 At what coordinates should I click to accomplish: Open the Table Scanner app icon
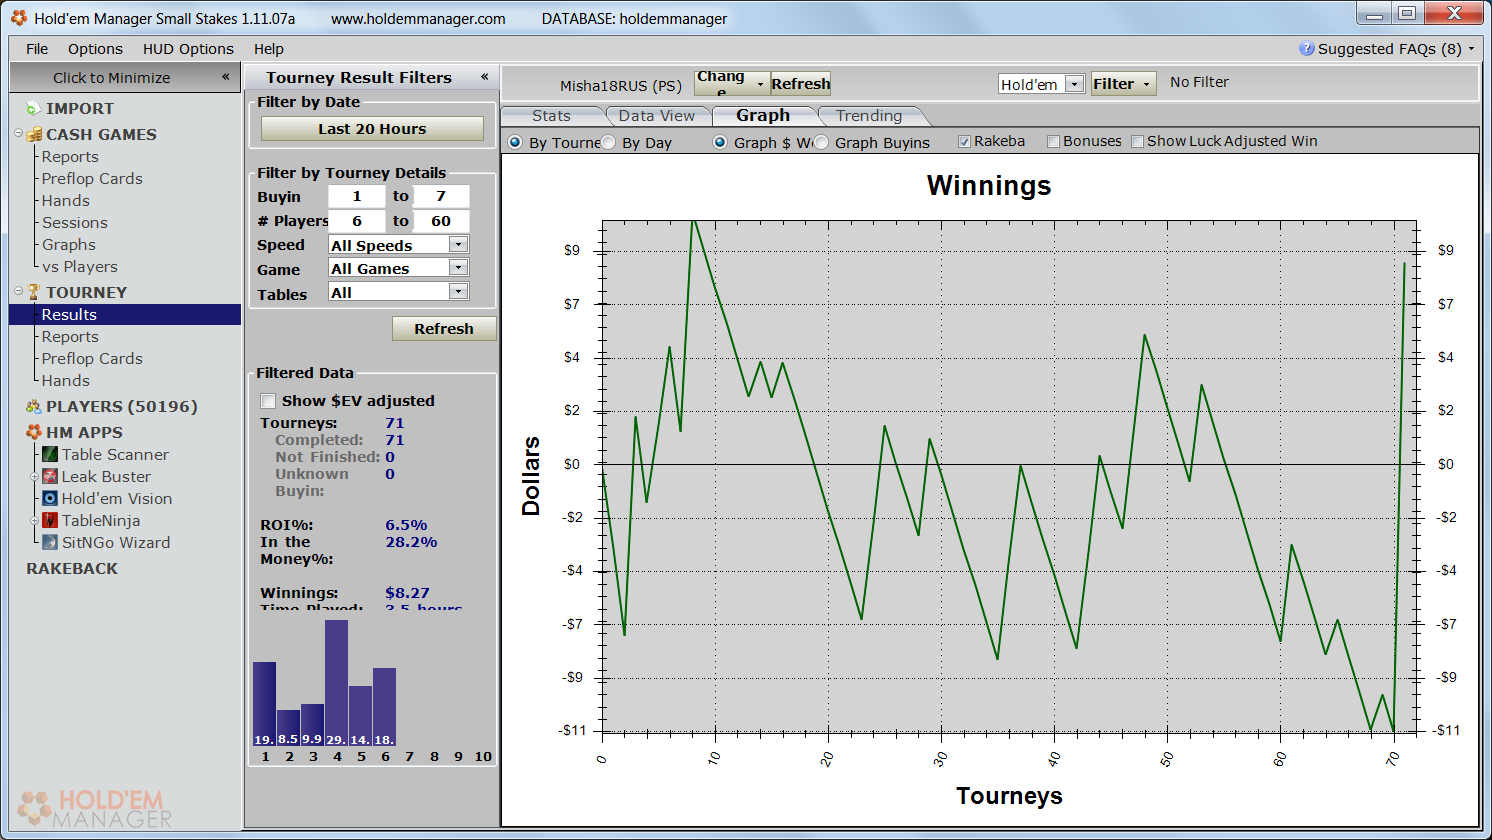tap(50, 454)
